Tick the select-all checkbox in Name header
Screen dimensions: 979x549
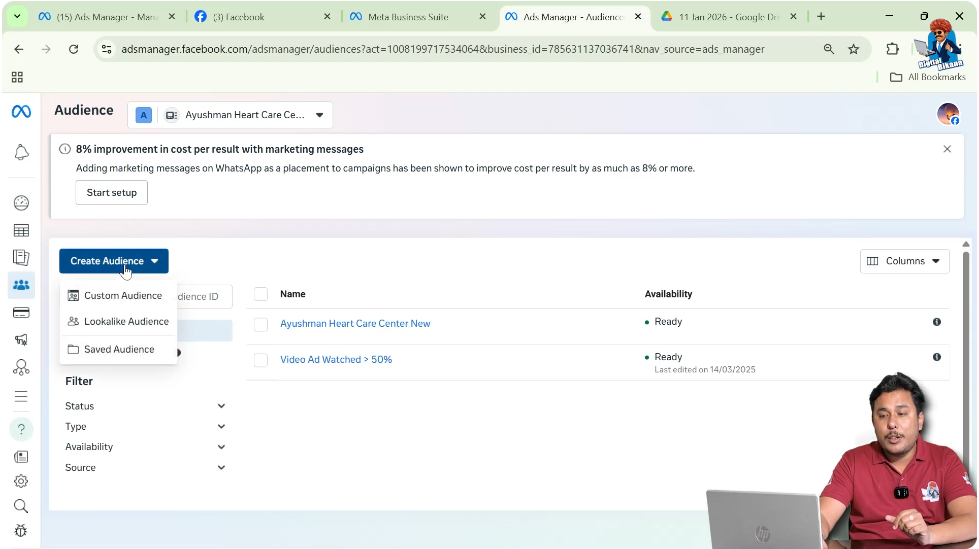click(x=261, y=294)
